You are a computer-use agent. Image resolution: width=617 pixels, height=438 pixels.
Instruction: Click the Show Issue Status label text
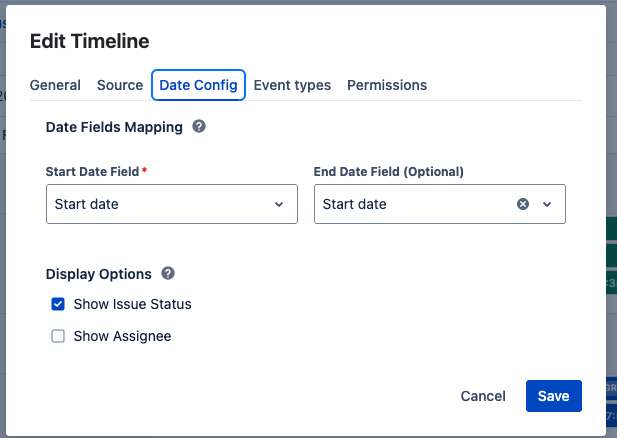(x=132, y=304)
